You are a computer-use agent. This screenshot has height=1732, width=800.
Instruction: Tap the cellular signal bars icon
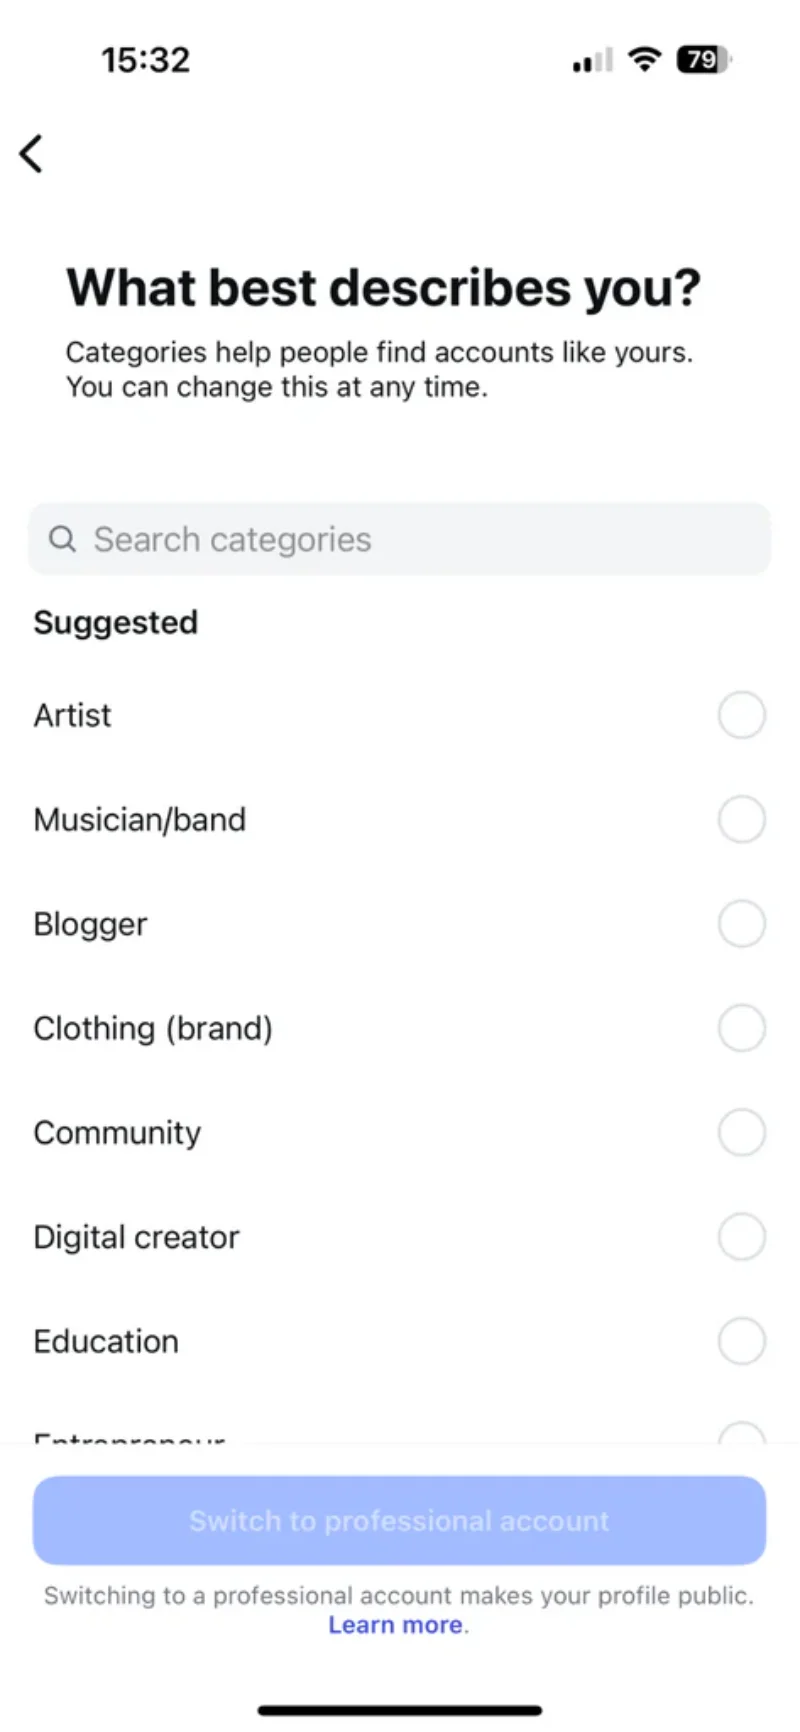click(592, 62)
